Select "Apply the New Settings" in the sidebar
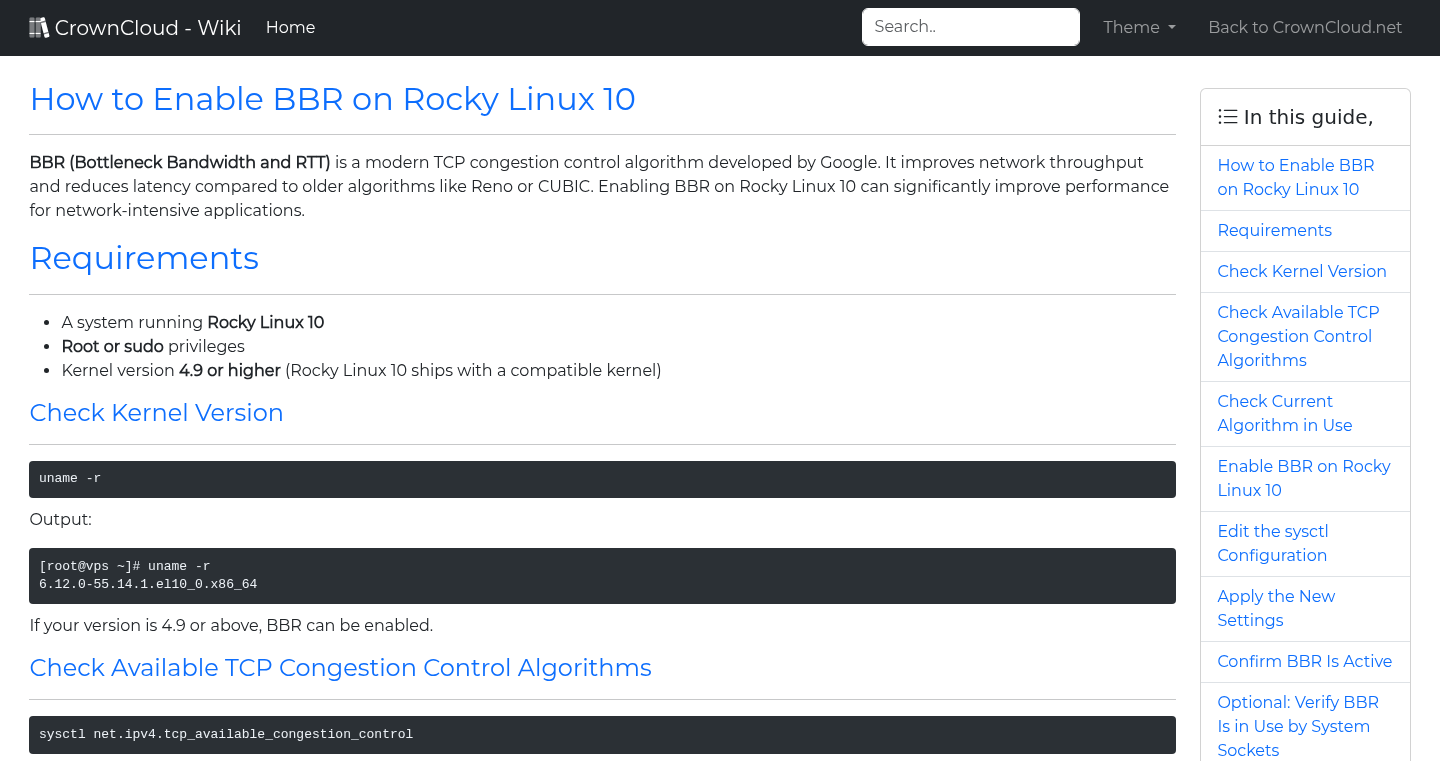Screen dimensions: 1440x761 click(1276, 608)
